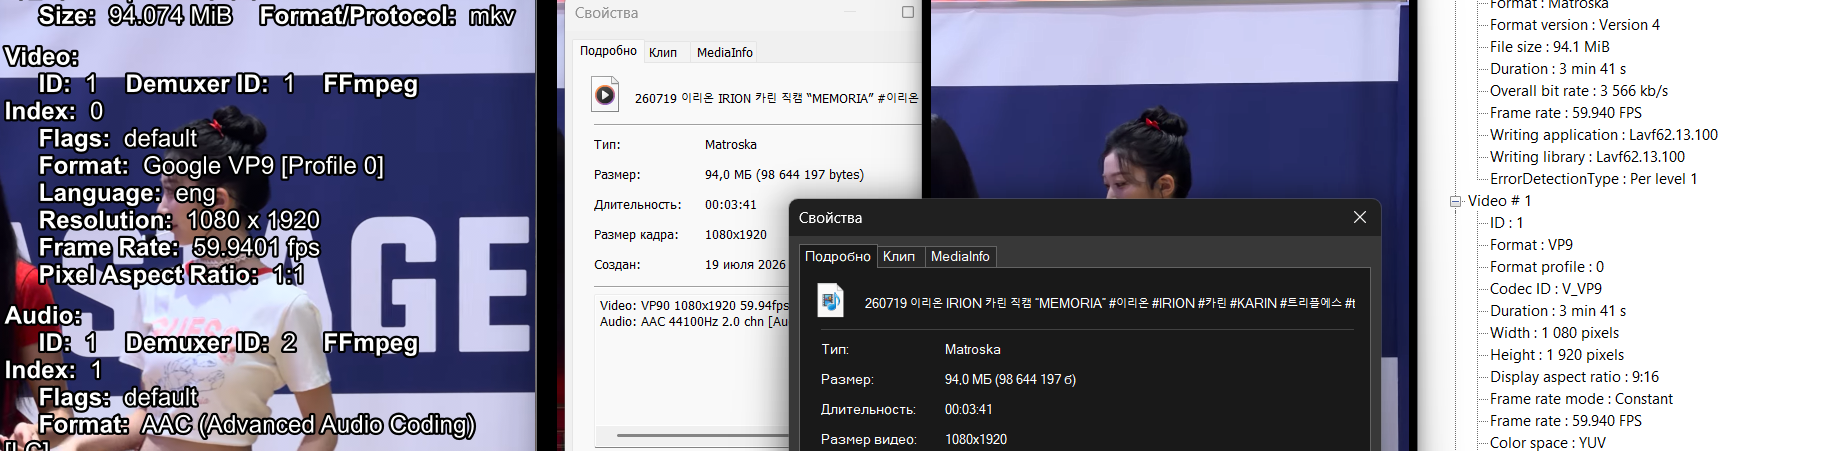Click the video file icon in dark Свойства dialog
Image resolution: width=1824 pixels, height=451 pixels.
point(831,300)
